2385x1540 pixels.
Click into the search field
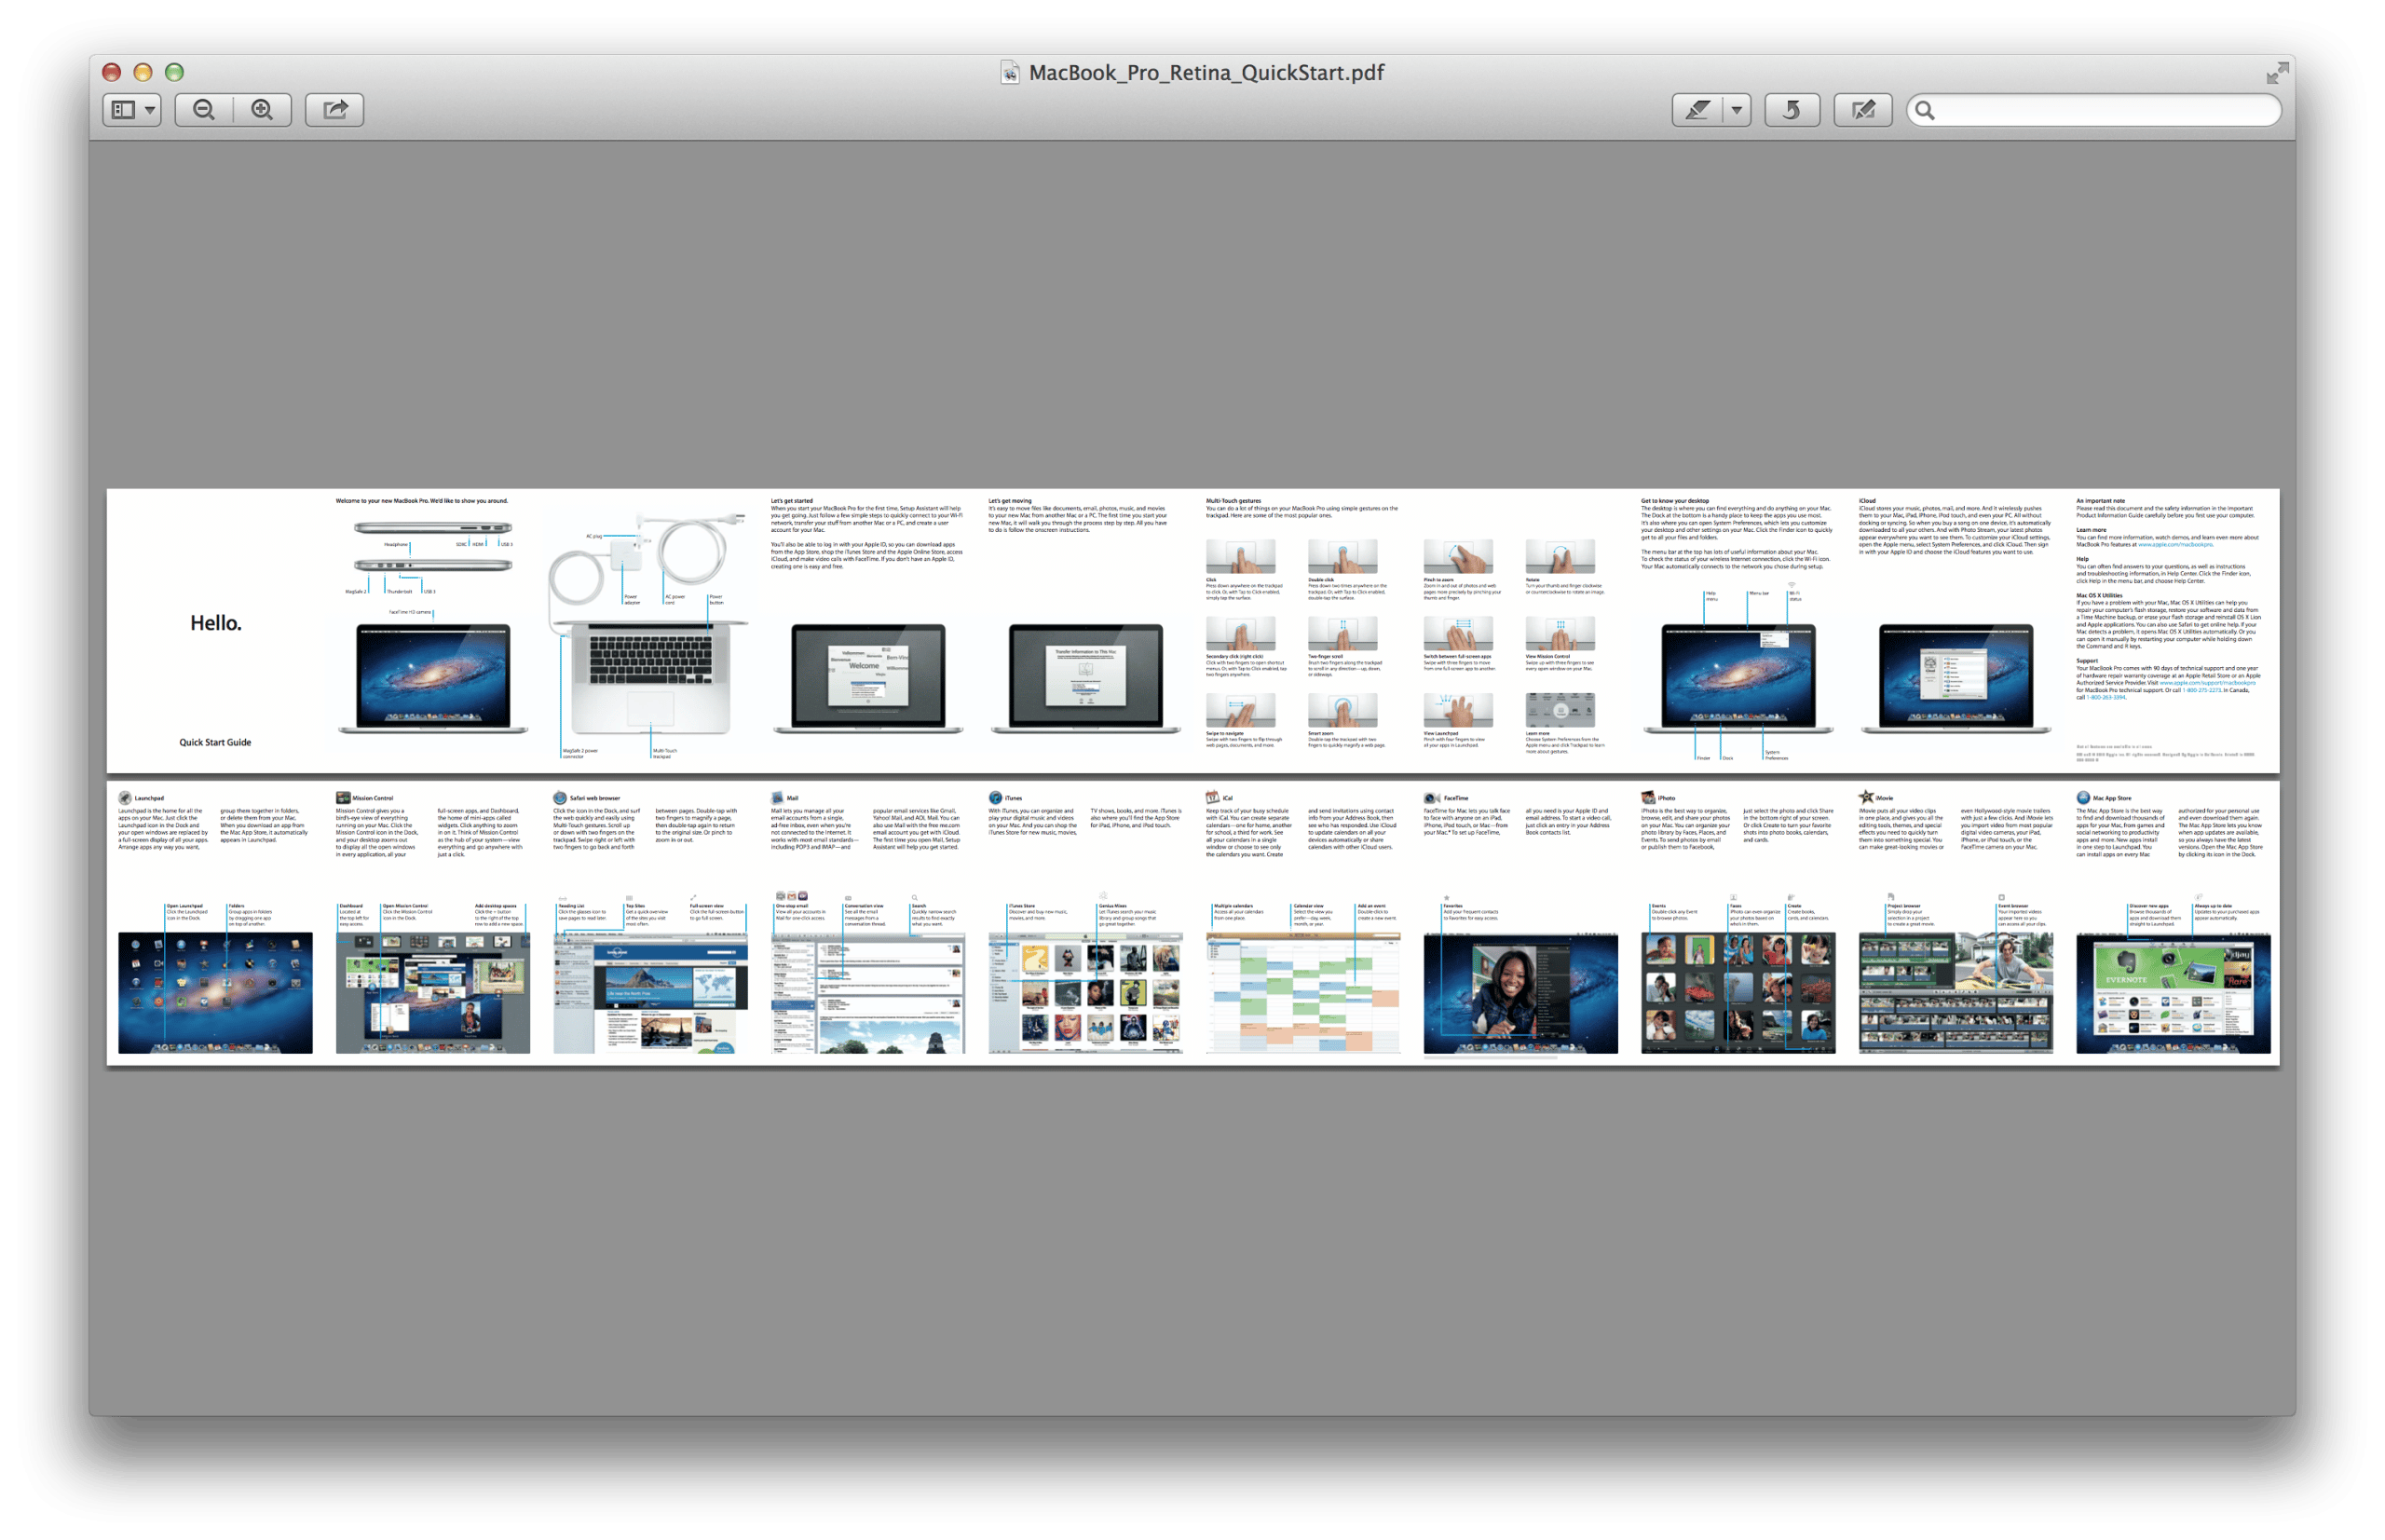pyautogui.click(x=2094, y=110)
